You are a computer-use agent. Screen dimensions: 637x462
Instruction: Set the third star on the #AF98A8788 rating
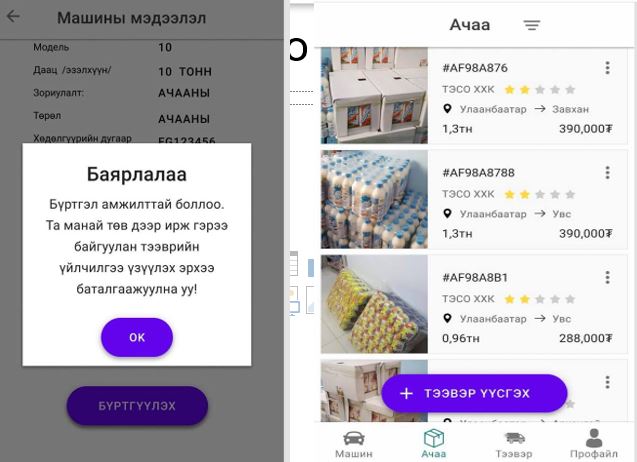click(540, 194)
